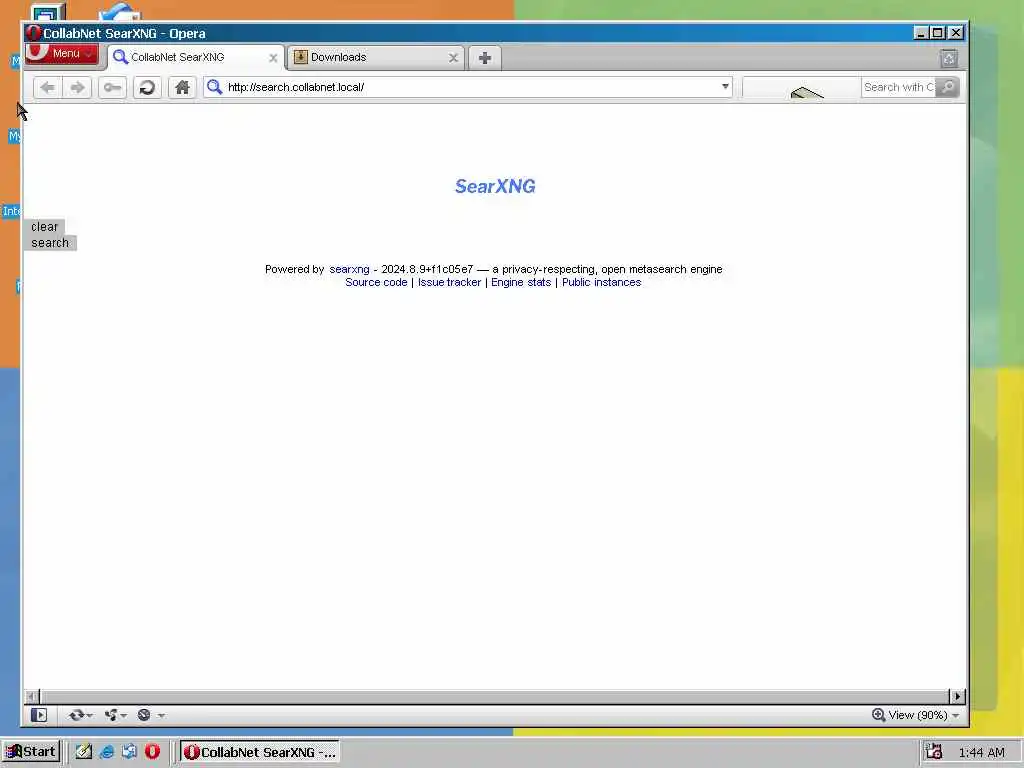Viewport: 1024px width, 768px height.
Task: Click the SearXNG logo heading
Action: point(495,186)
